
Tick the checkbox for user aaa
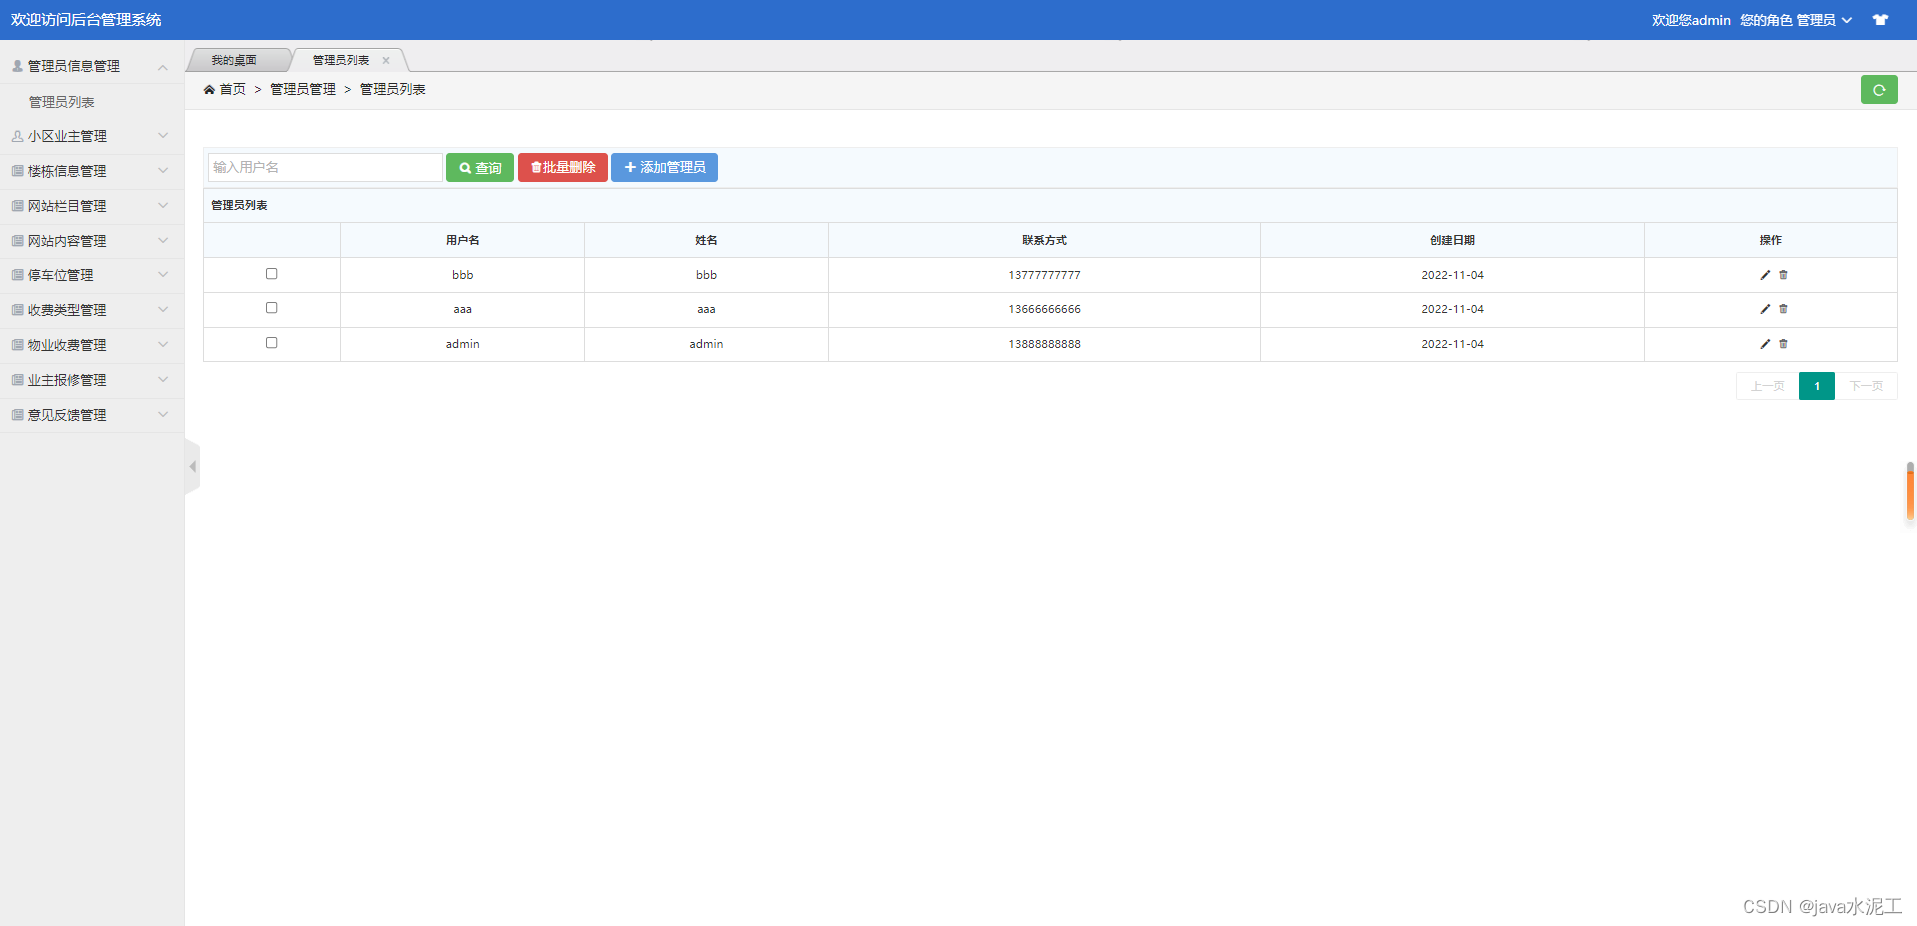[x=271, y=308]
